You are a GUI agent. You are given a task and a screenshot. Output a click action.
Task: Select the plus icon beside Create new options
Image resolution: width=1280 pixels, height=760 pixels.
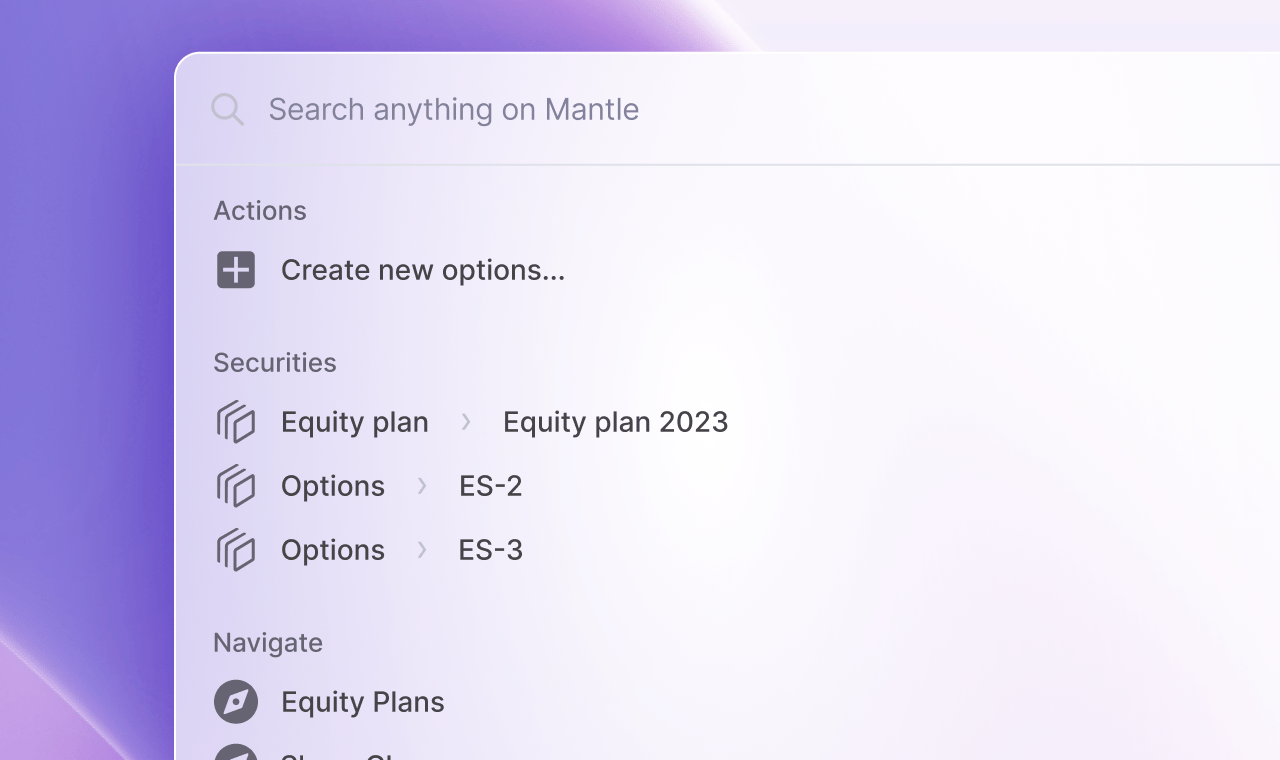click(x=235, y=269)
